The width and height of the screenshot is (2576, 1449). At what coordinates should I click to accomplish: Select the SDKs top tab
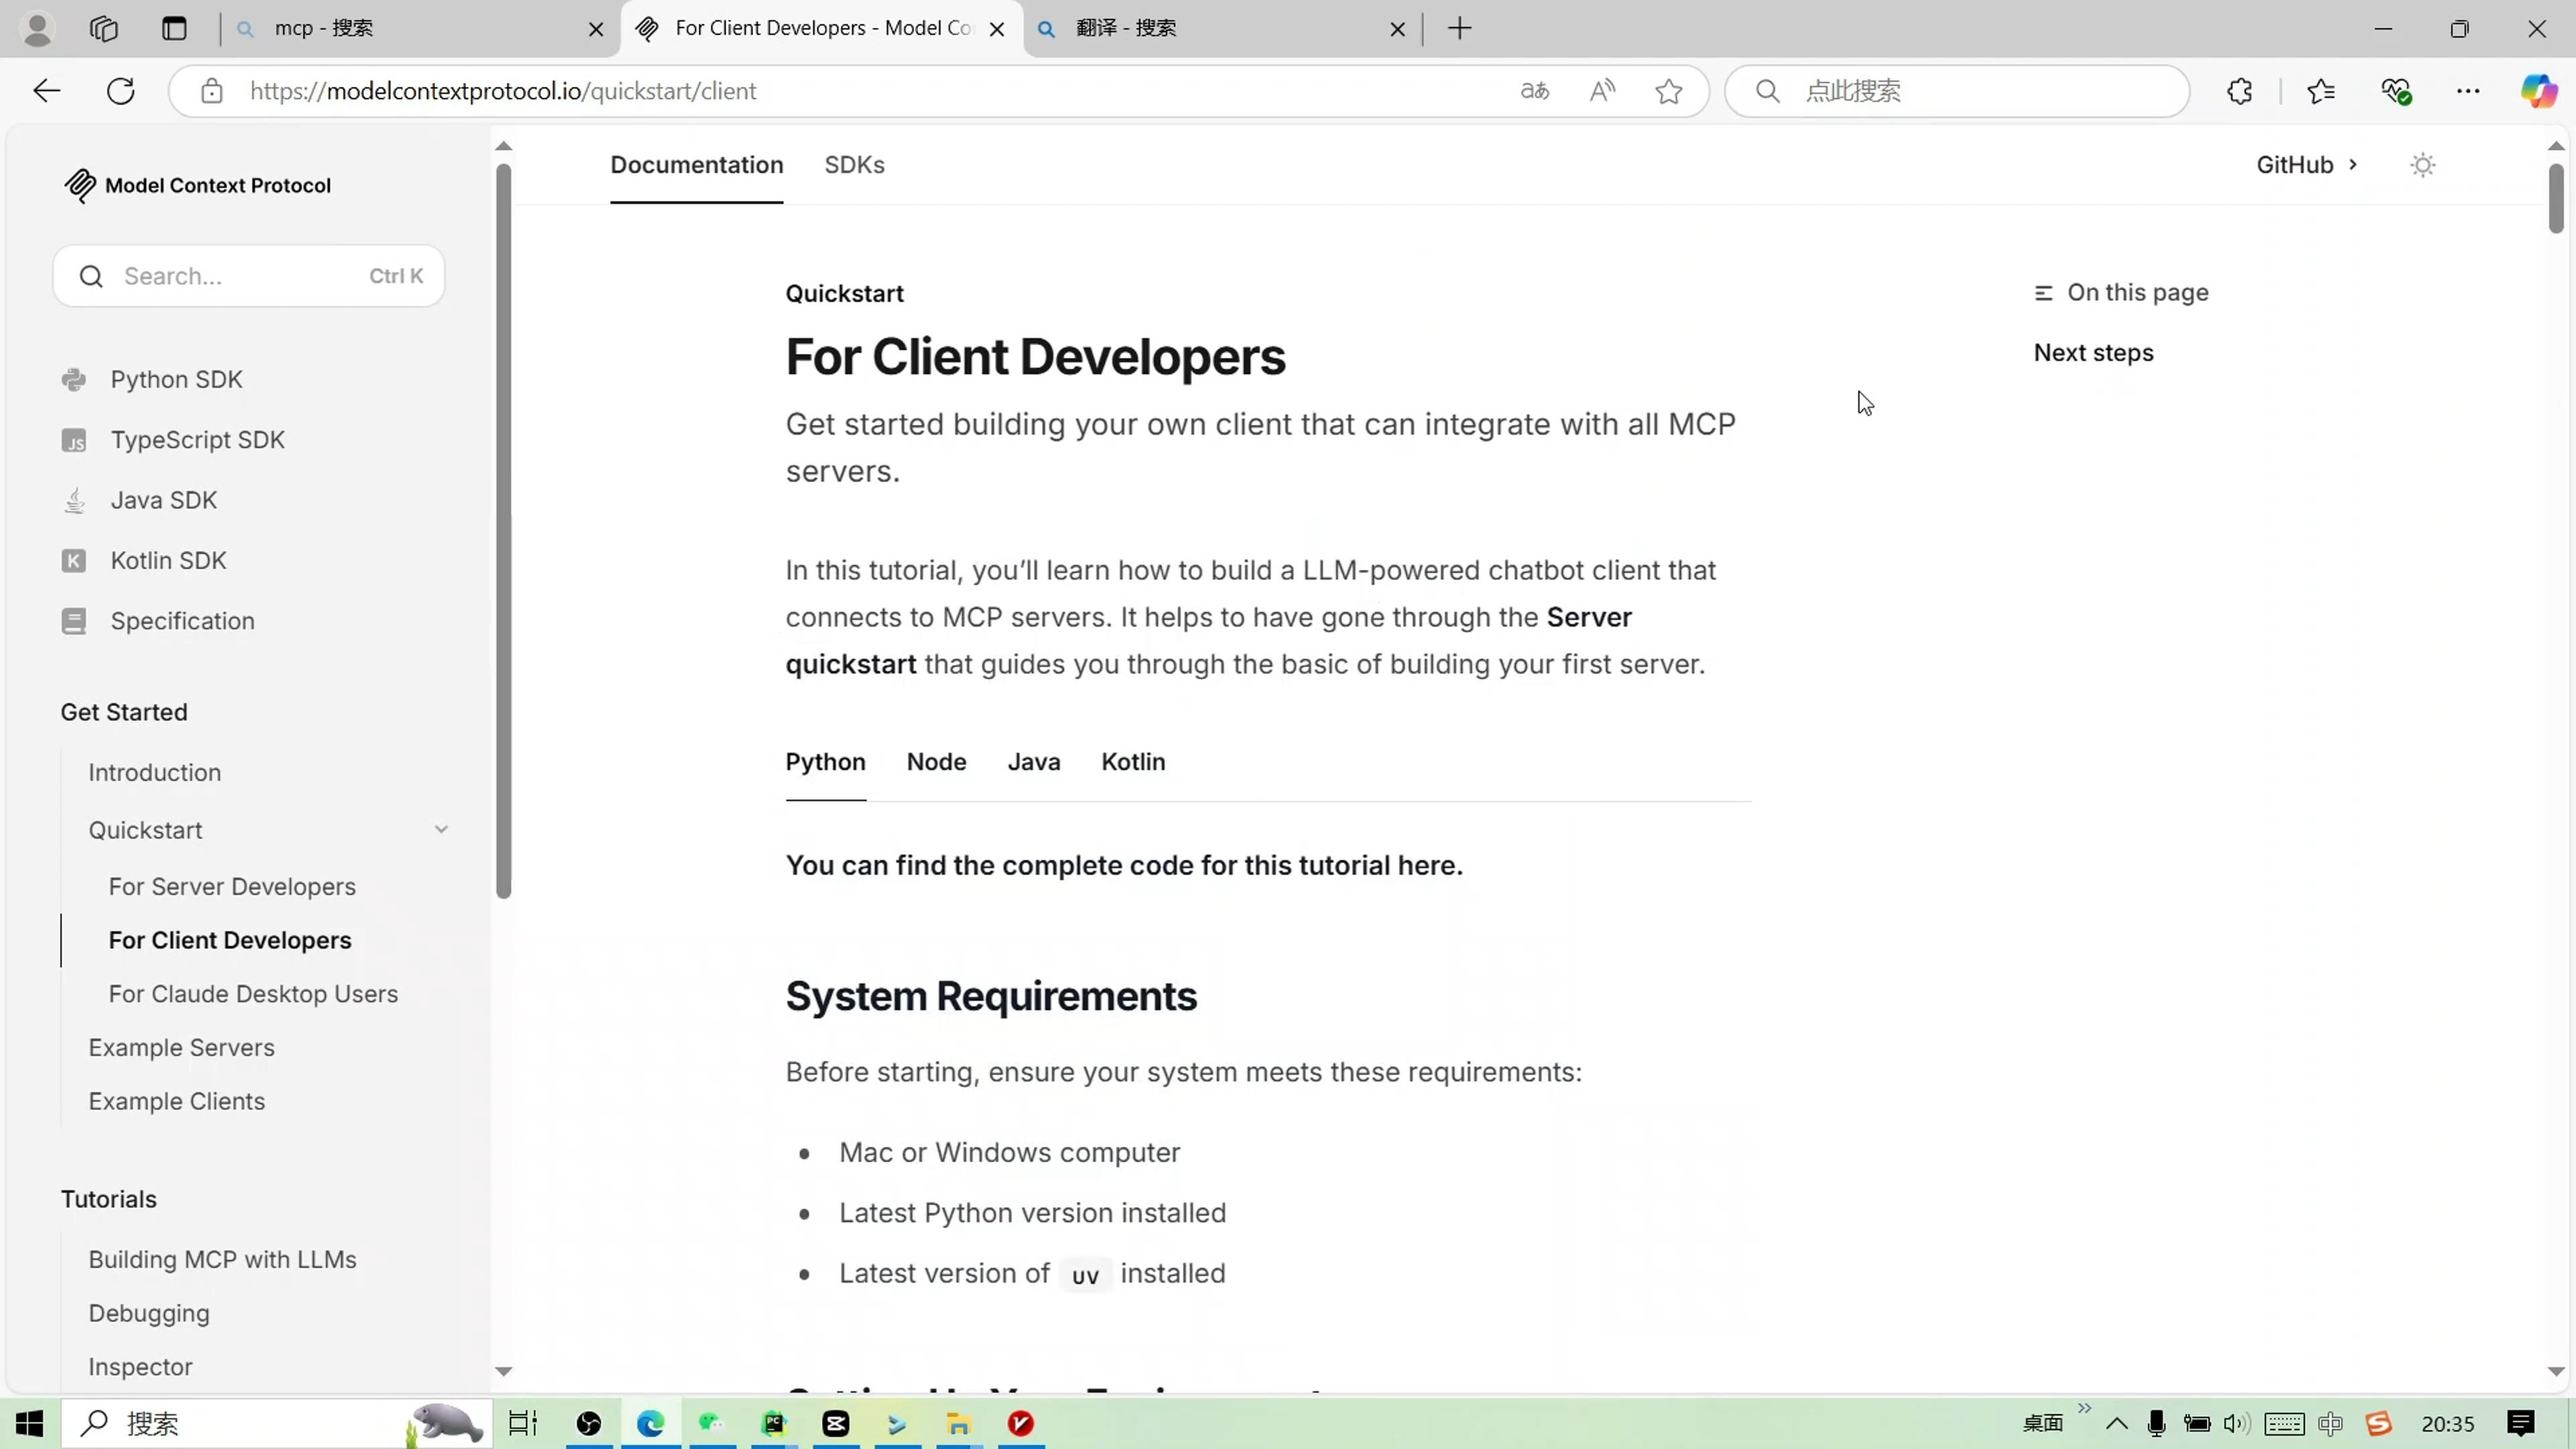[x=854, y=165]
